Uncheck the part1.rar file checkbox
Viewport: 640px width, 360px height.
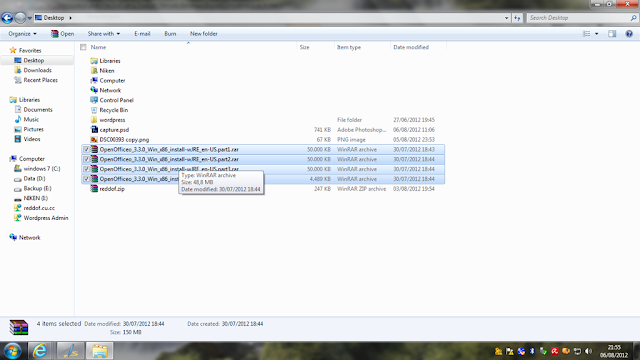coord(86,149)
